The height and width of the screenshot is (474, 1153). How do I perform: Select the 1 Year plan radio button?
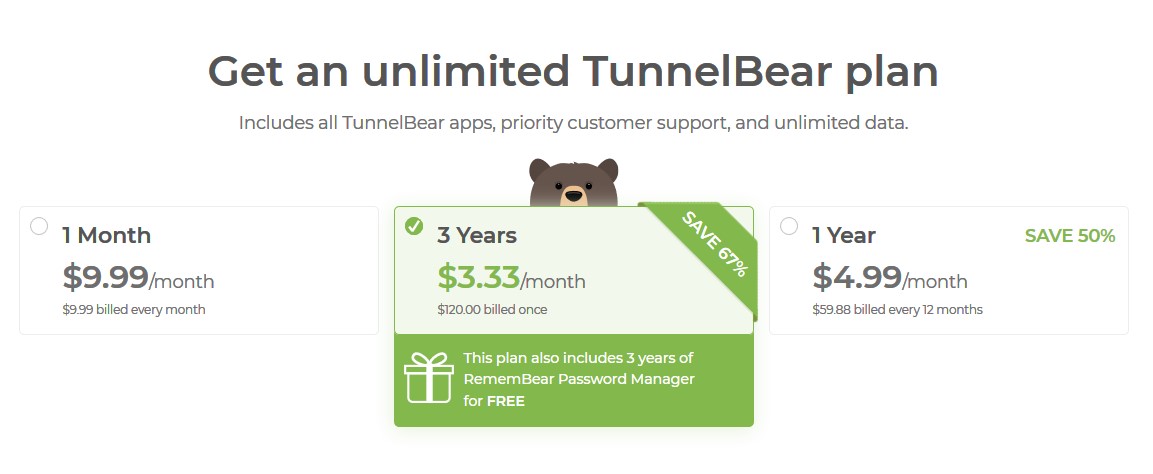point(789,226)
